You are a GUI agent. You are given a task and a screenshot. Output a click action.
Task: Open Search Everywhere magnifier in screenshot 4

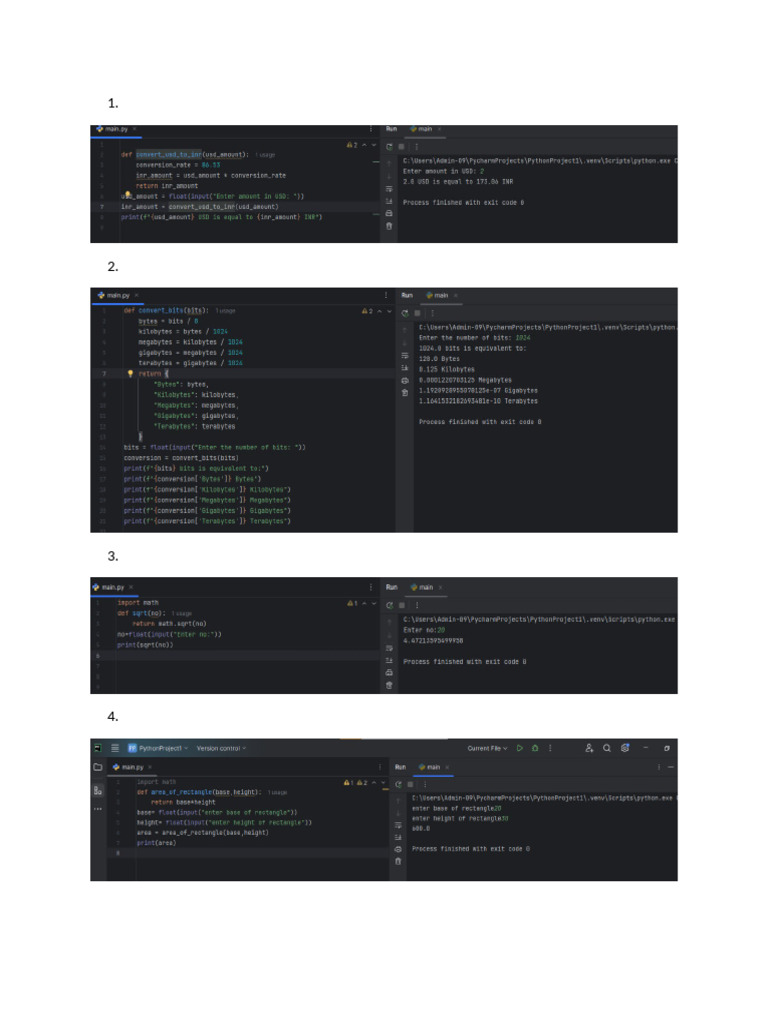[607, 748]
